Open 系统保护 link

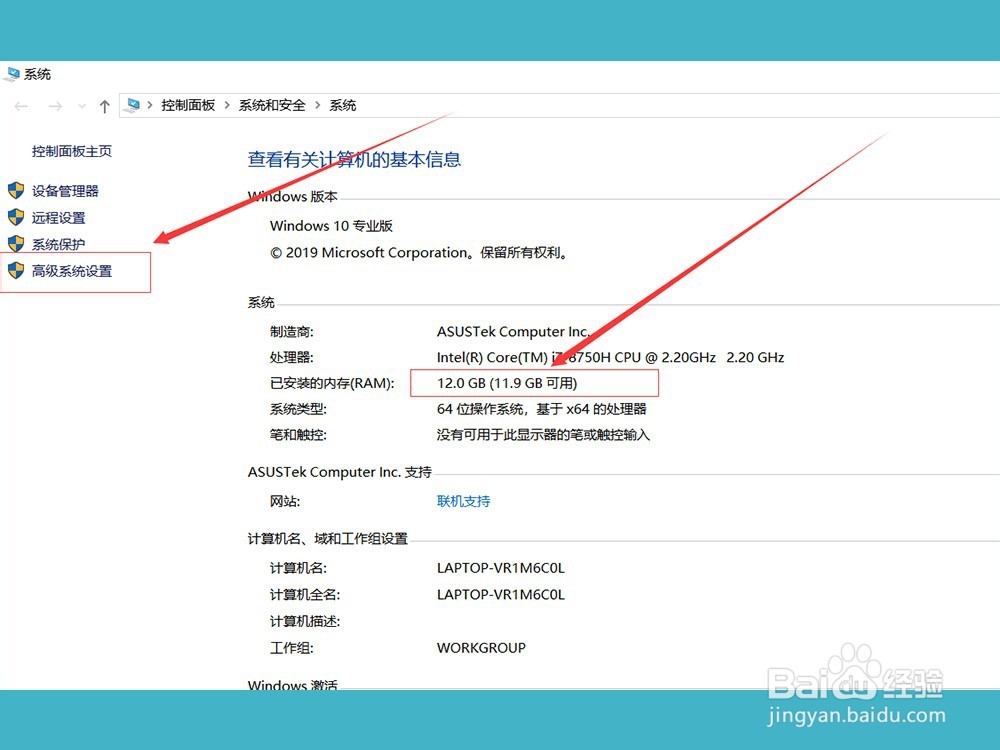59,244
